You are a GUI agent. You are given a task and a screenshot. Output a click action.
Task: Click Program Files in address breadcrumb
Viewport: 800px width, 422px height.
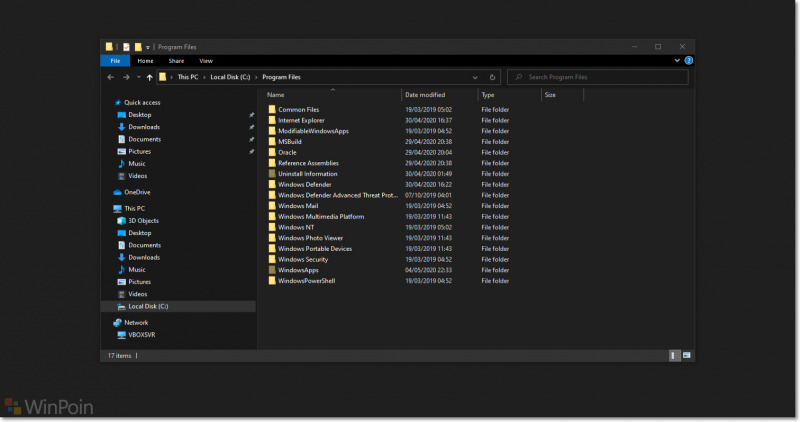click(281, 77)
